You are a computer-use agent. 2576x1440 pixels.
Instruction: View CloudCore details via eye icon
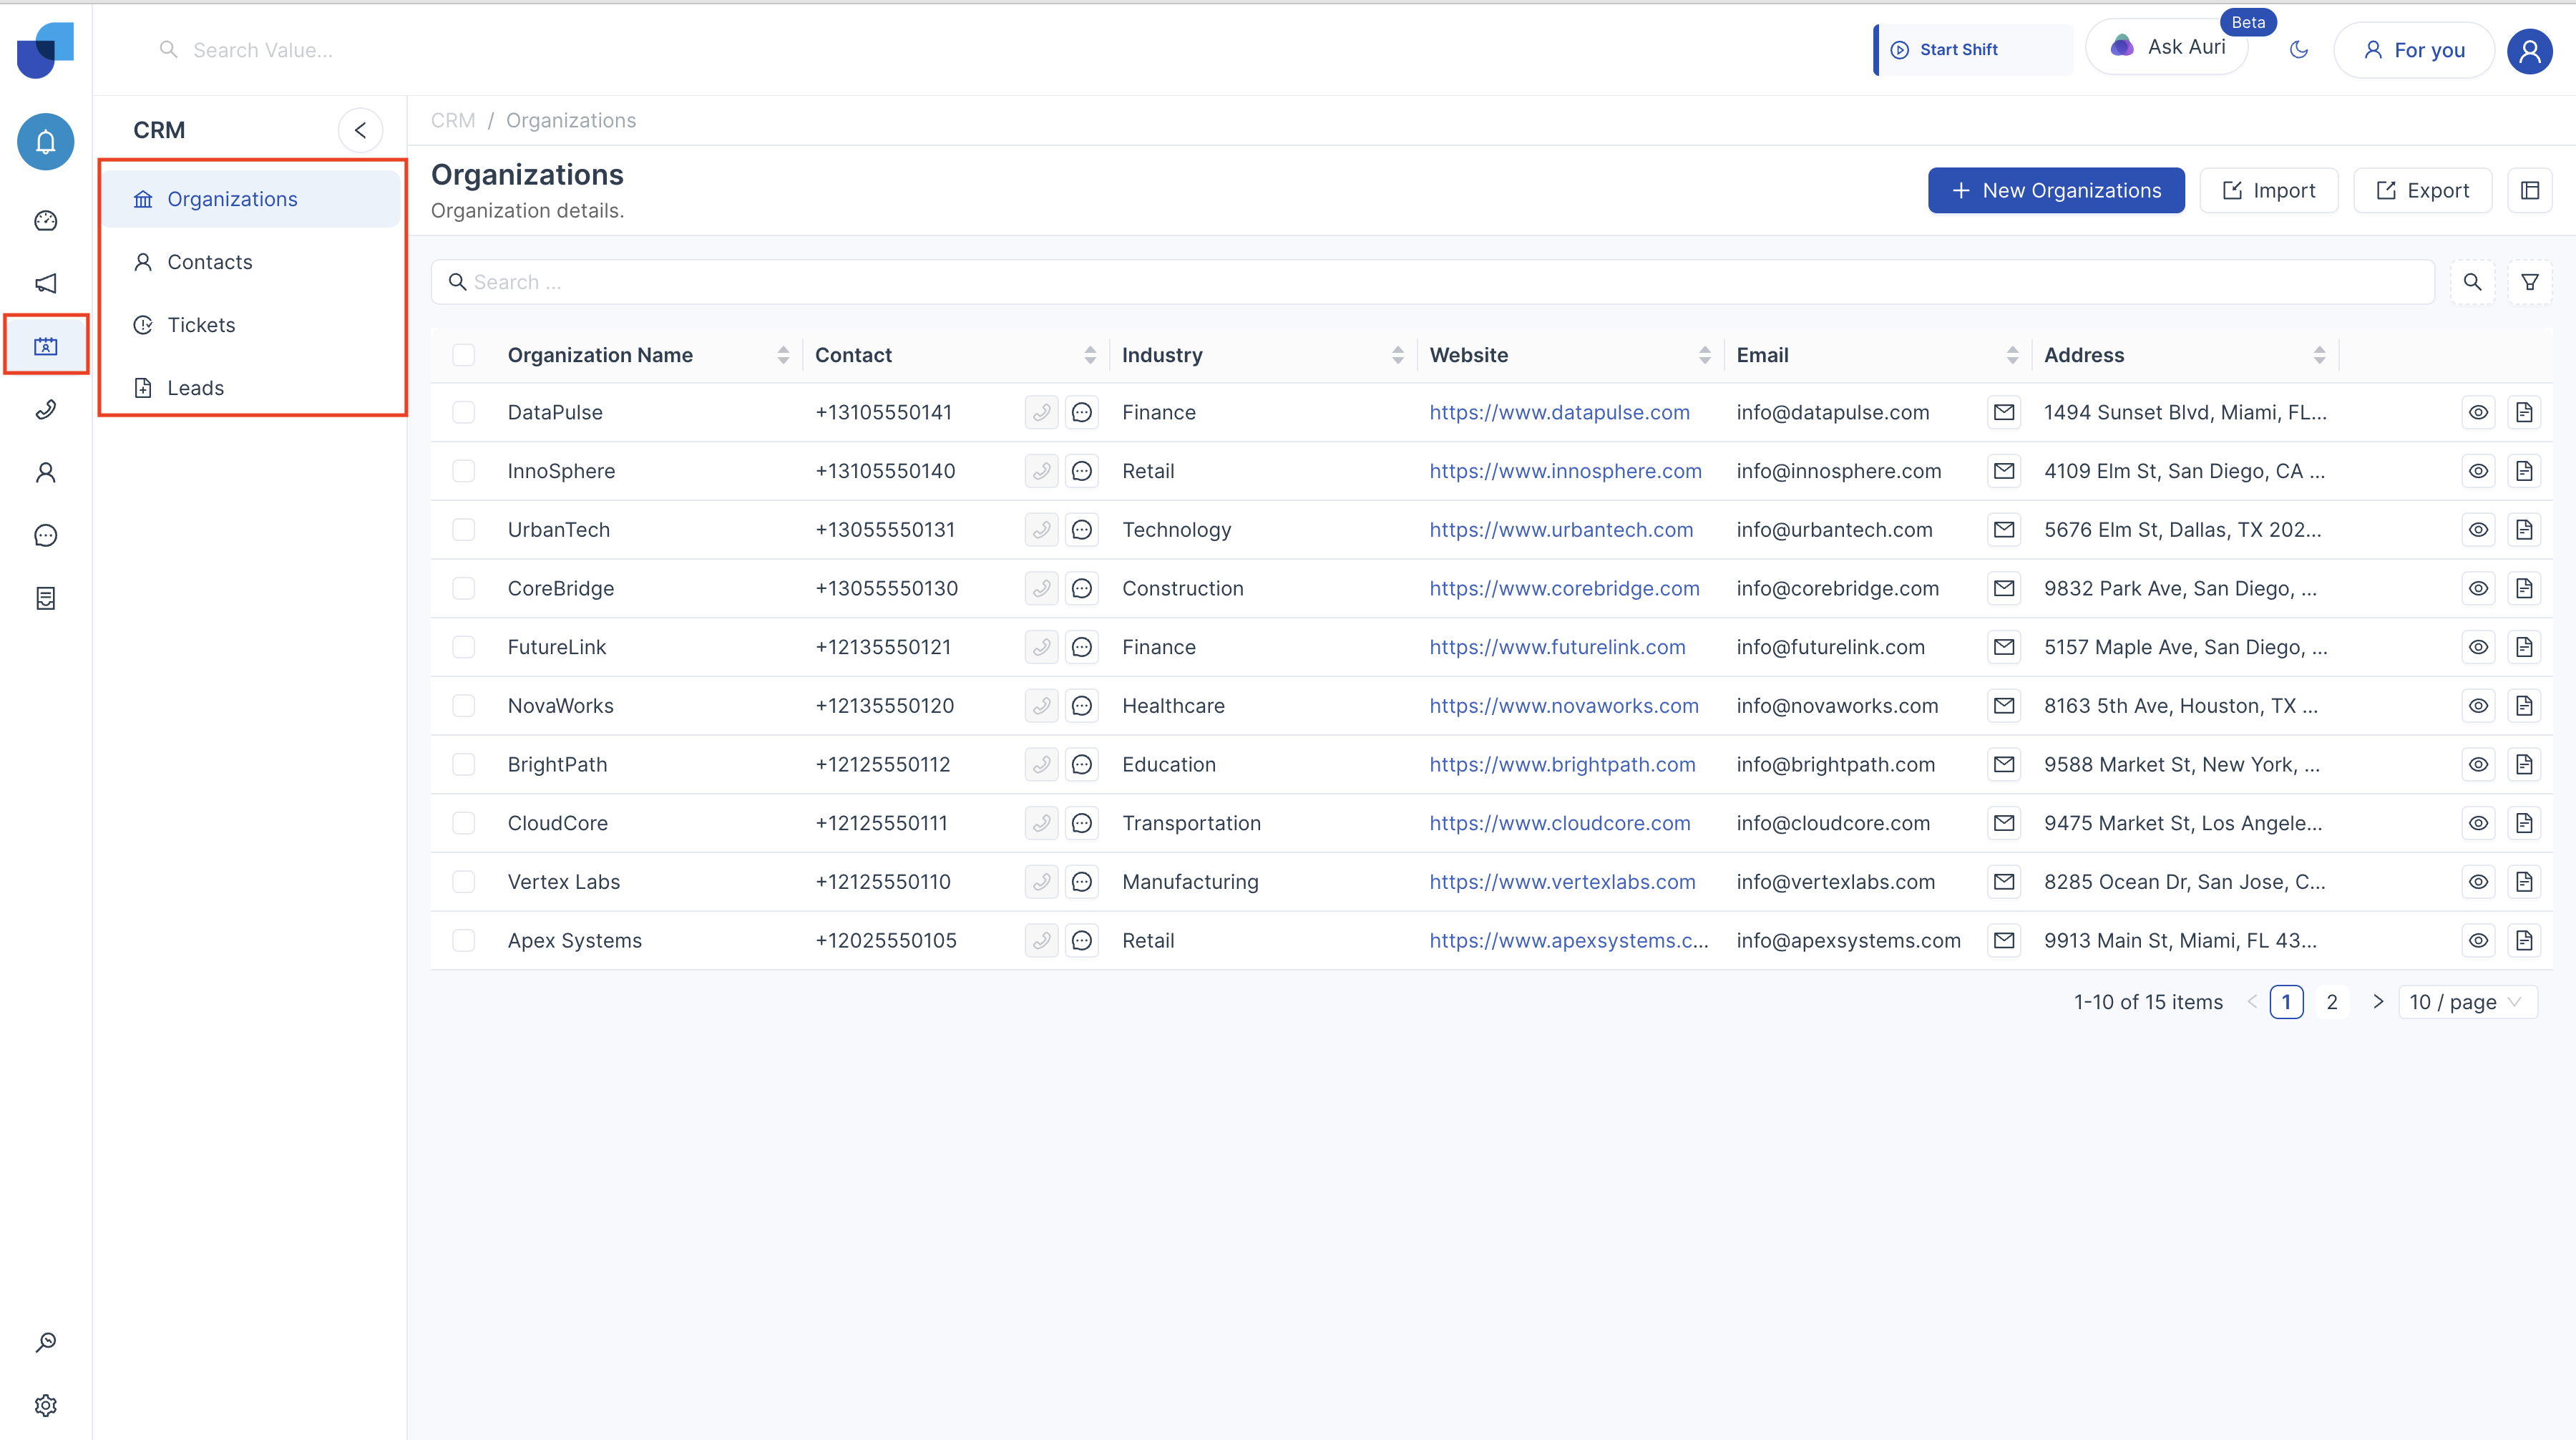coord(2478,823)
